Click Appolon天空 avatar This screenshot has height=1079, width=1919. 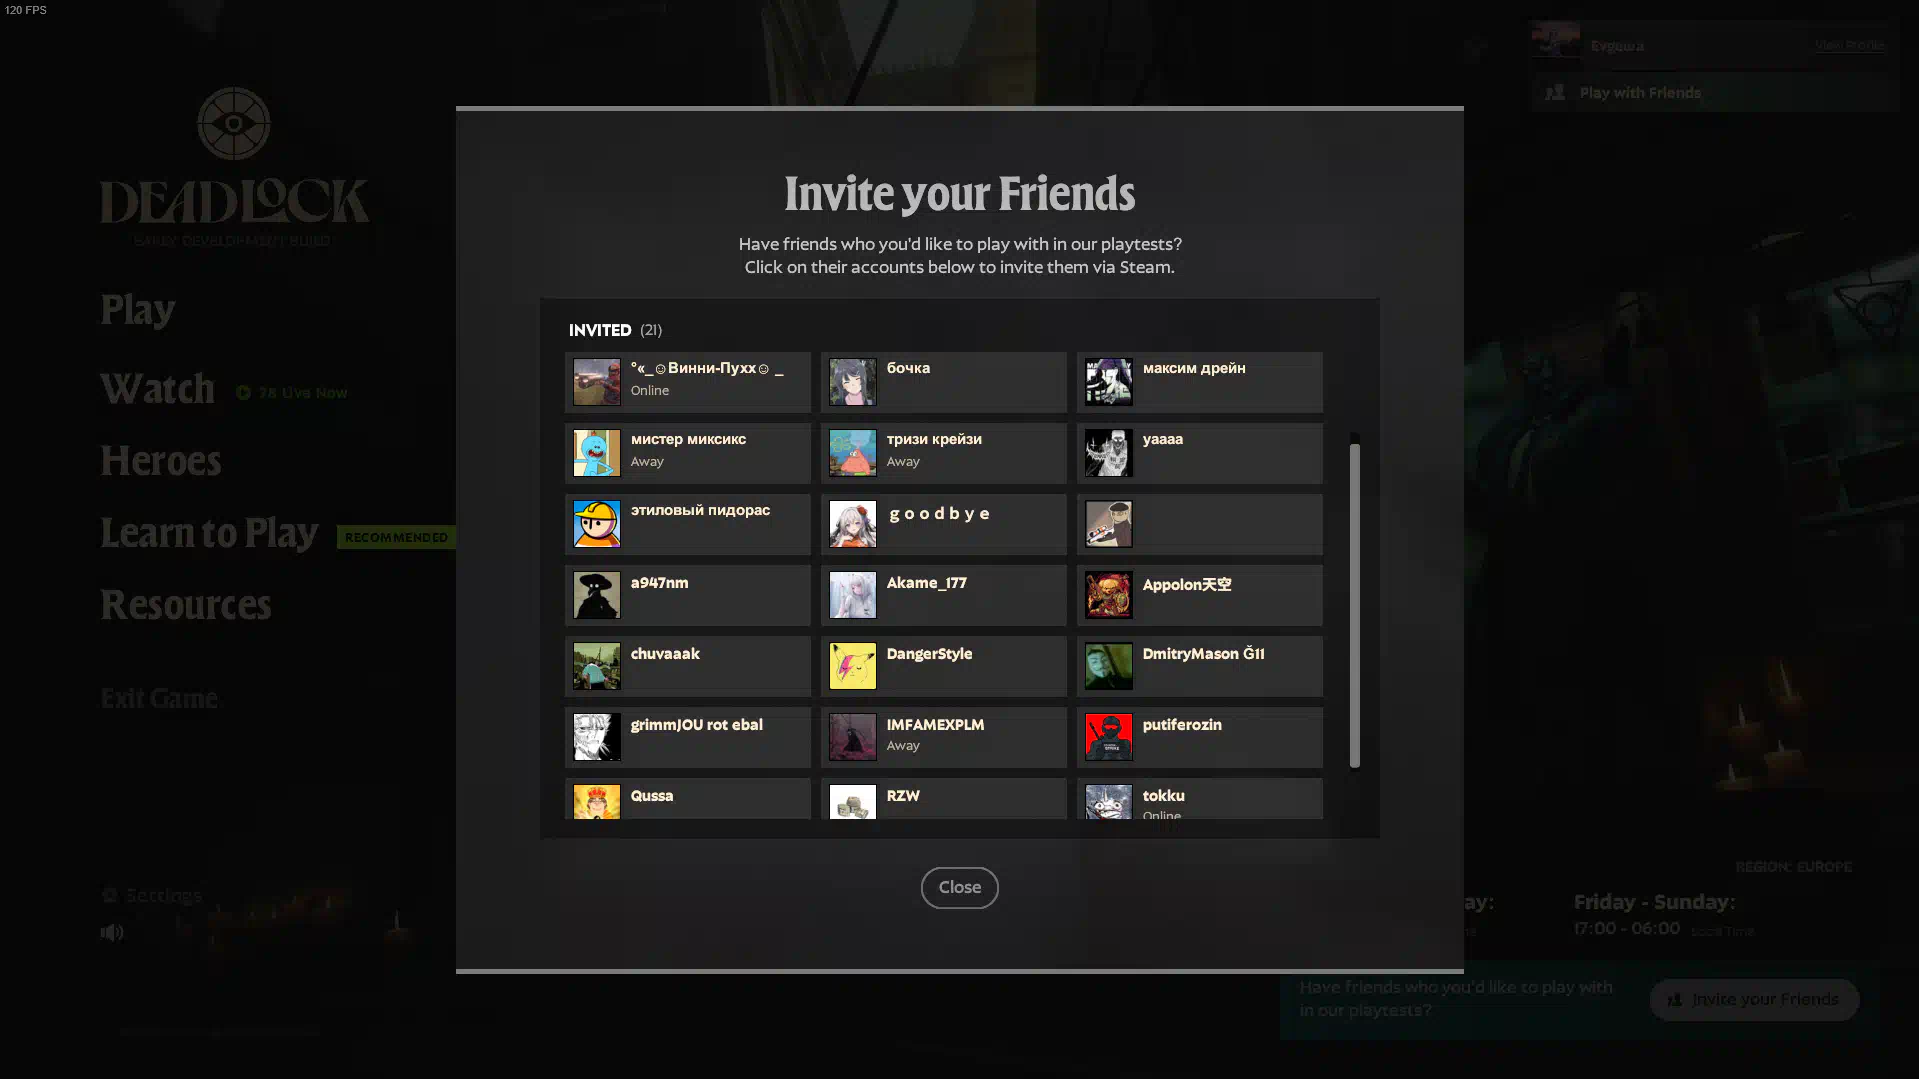coord(1108,595)
